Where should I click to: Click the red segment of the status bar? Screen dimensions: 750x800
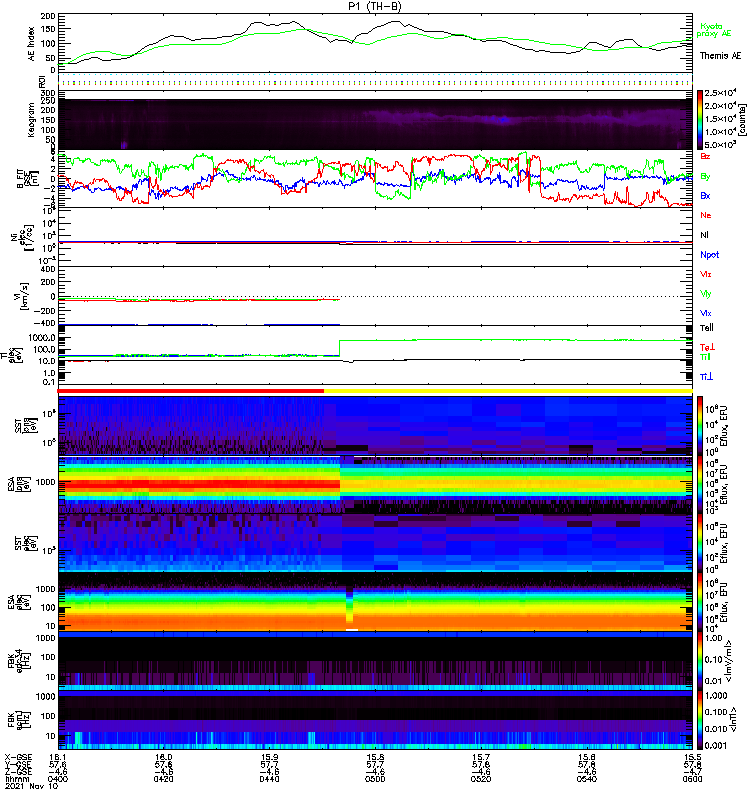[x=190, y=391]
